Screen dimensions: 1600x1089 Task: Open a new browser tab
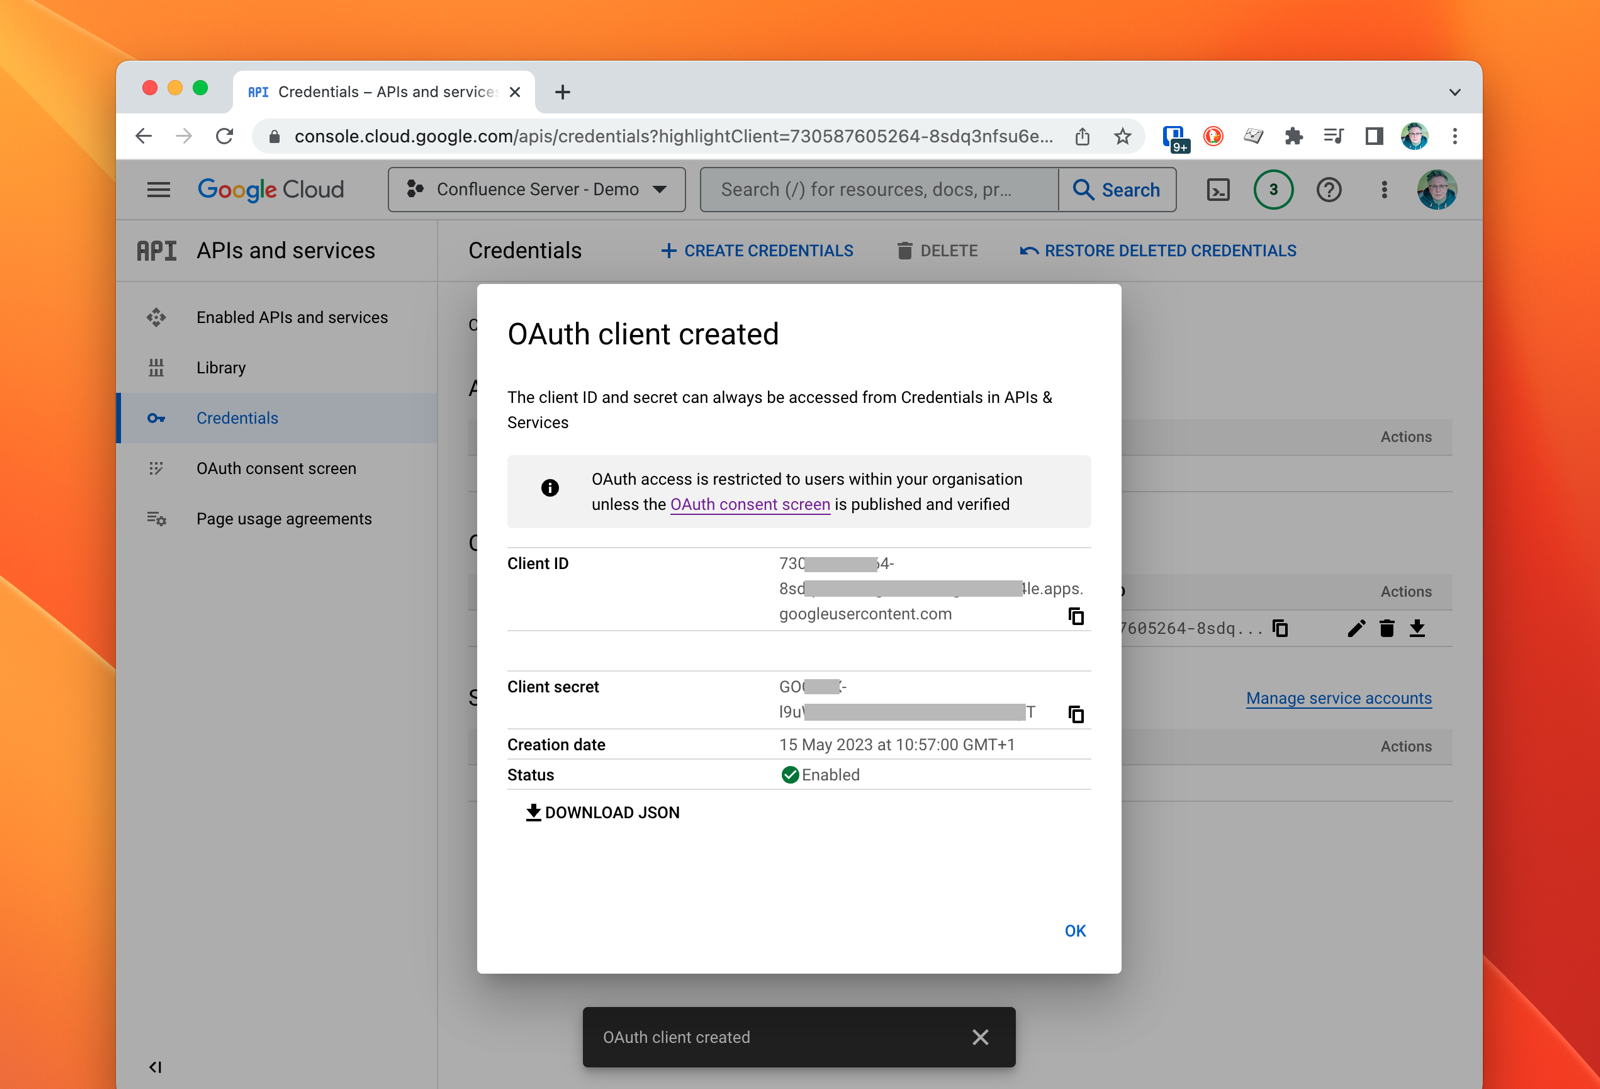(x=563, y=92)
